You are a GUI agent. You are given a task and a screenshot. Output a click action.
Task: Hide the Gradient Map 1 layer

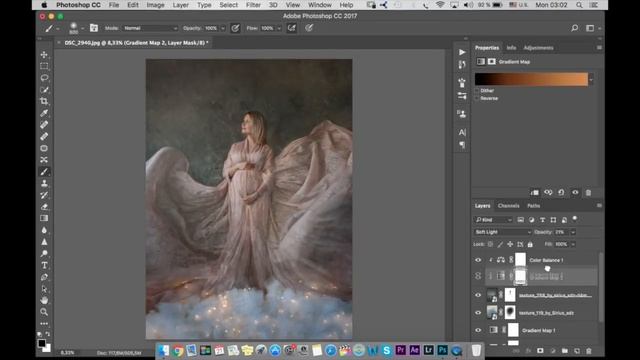[478, 330]
